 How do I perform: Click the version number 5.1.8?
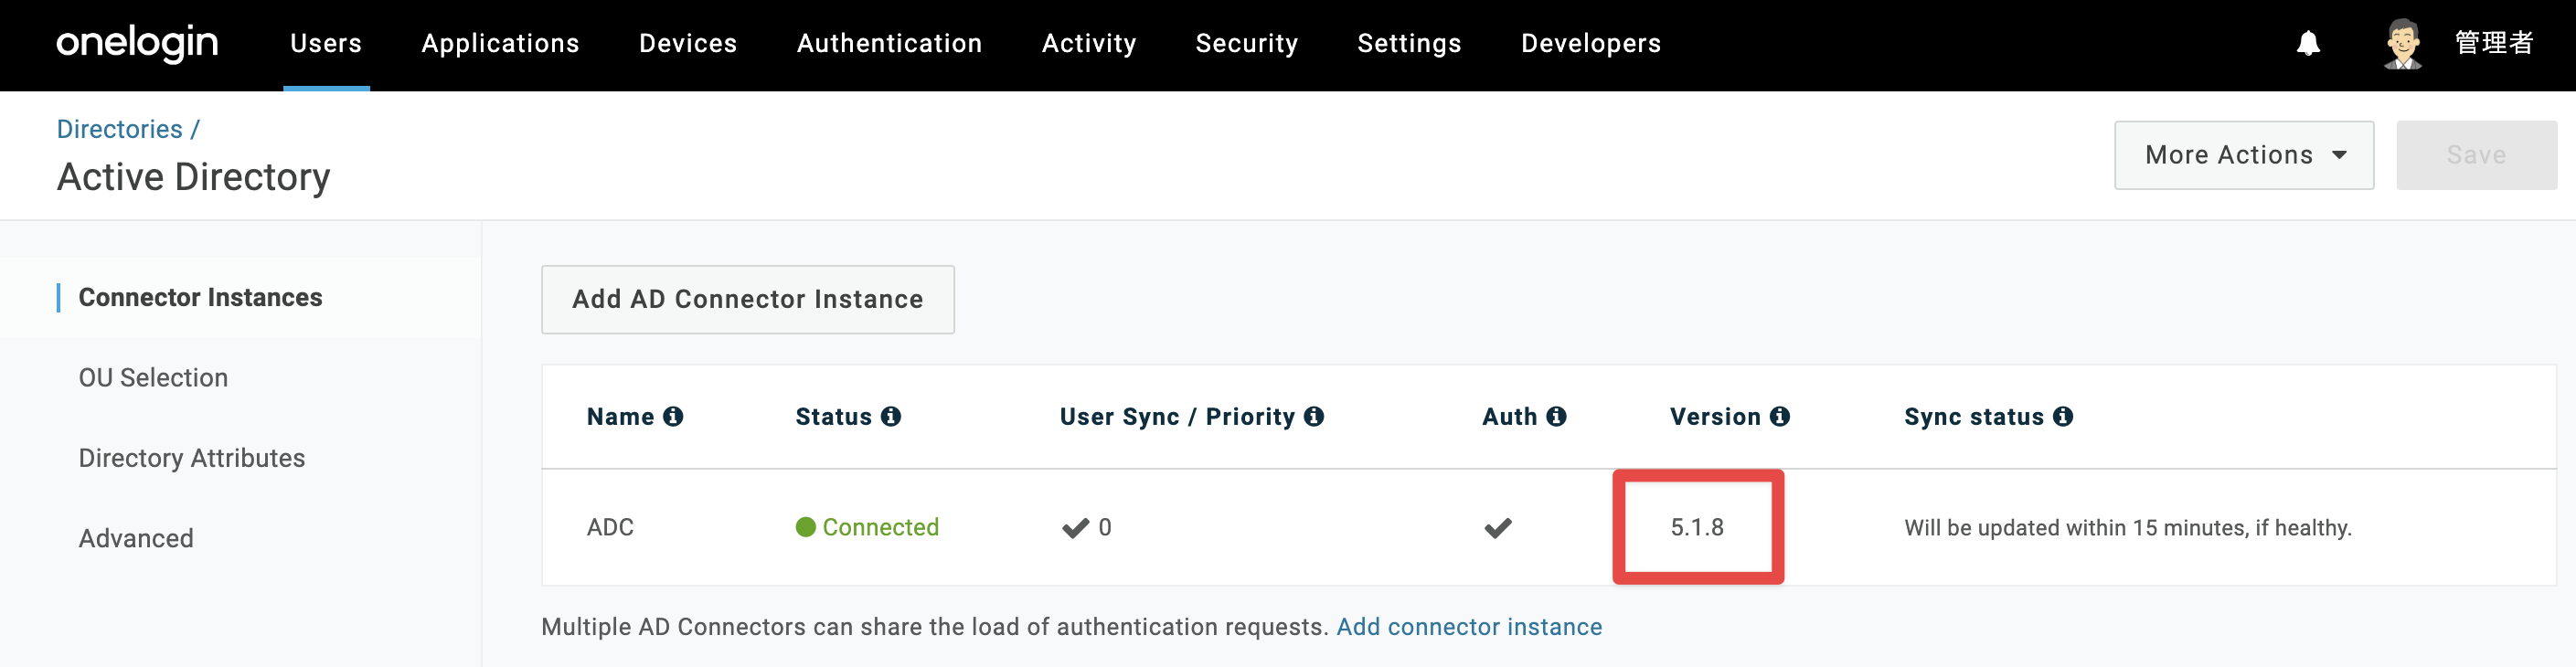[1697, 527]
